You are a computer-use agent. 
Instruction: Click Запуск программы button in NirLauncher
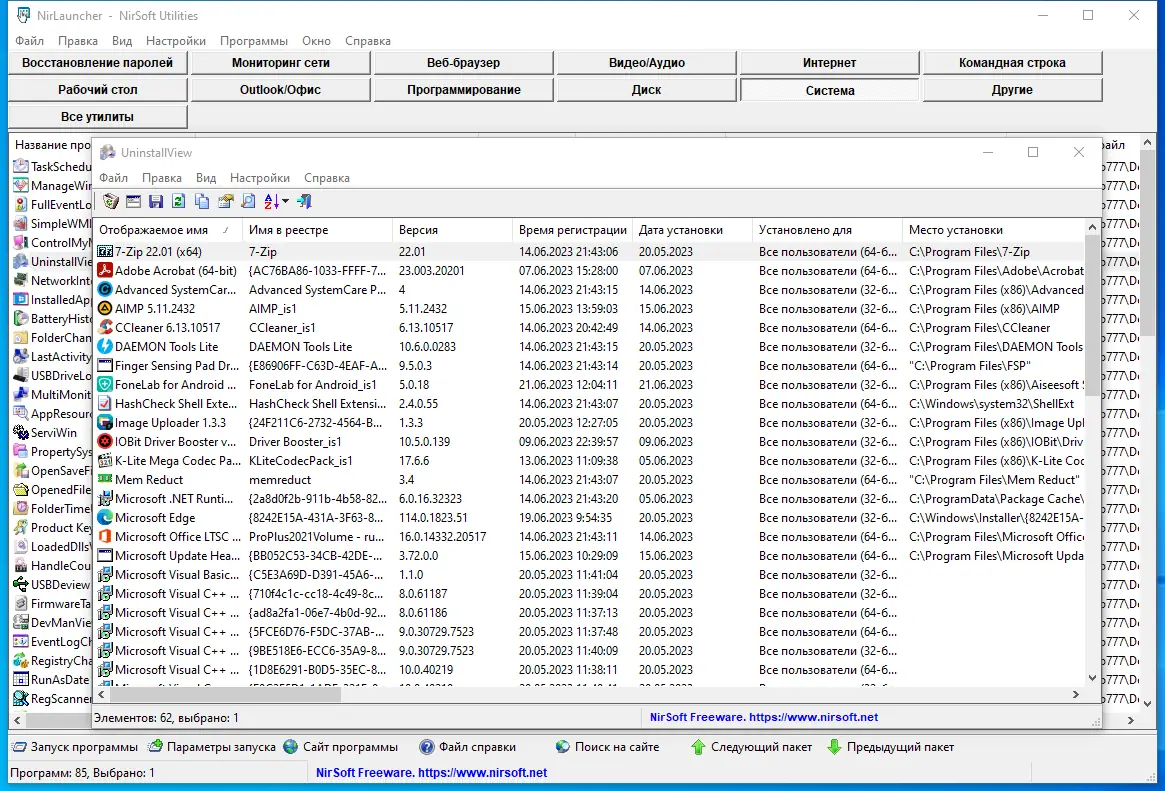(75, 747)
